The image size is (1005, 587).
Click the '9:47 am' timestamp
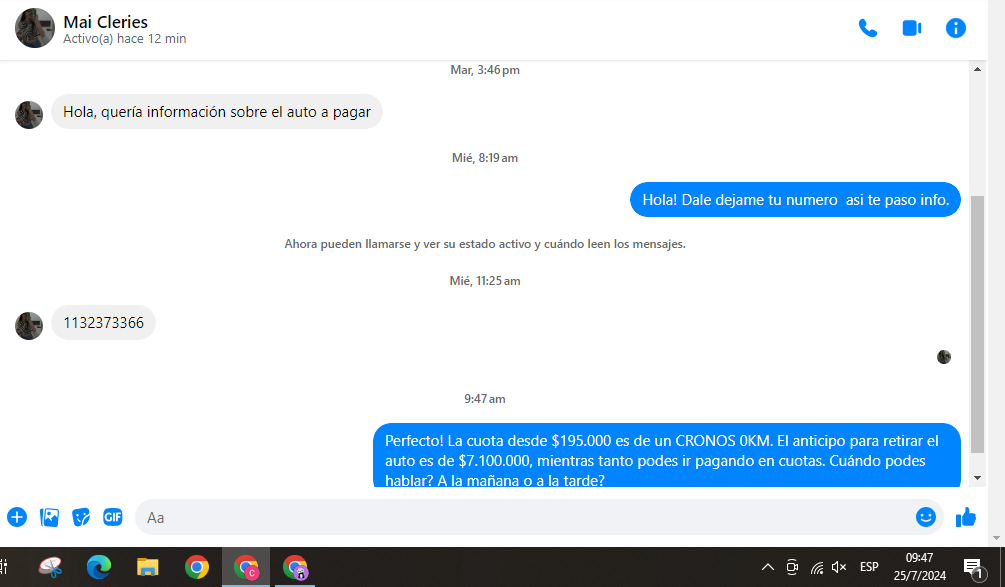485,399
